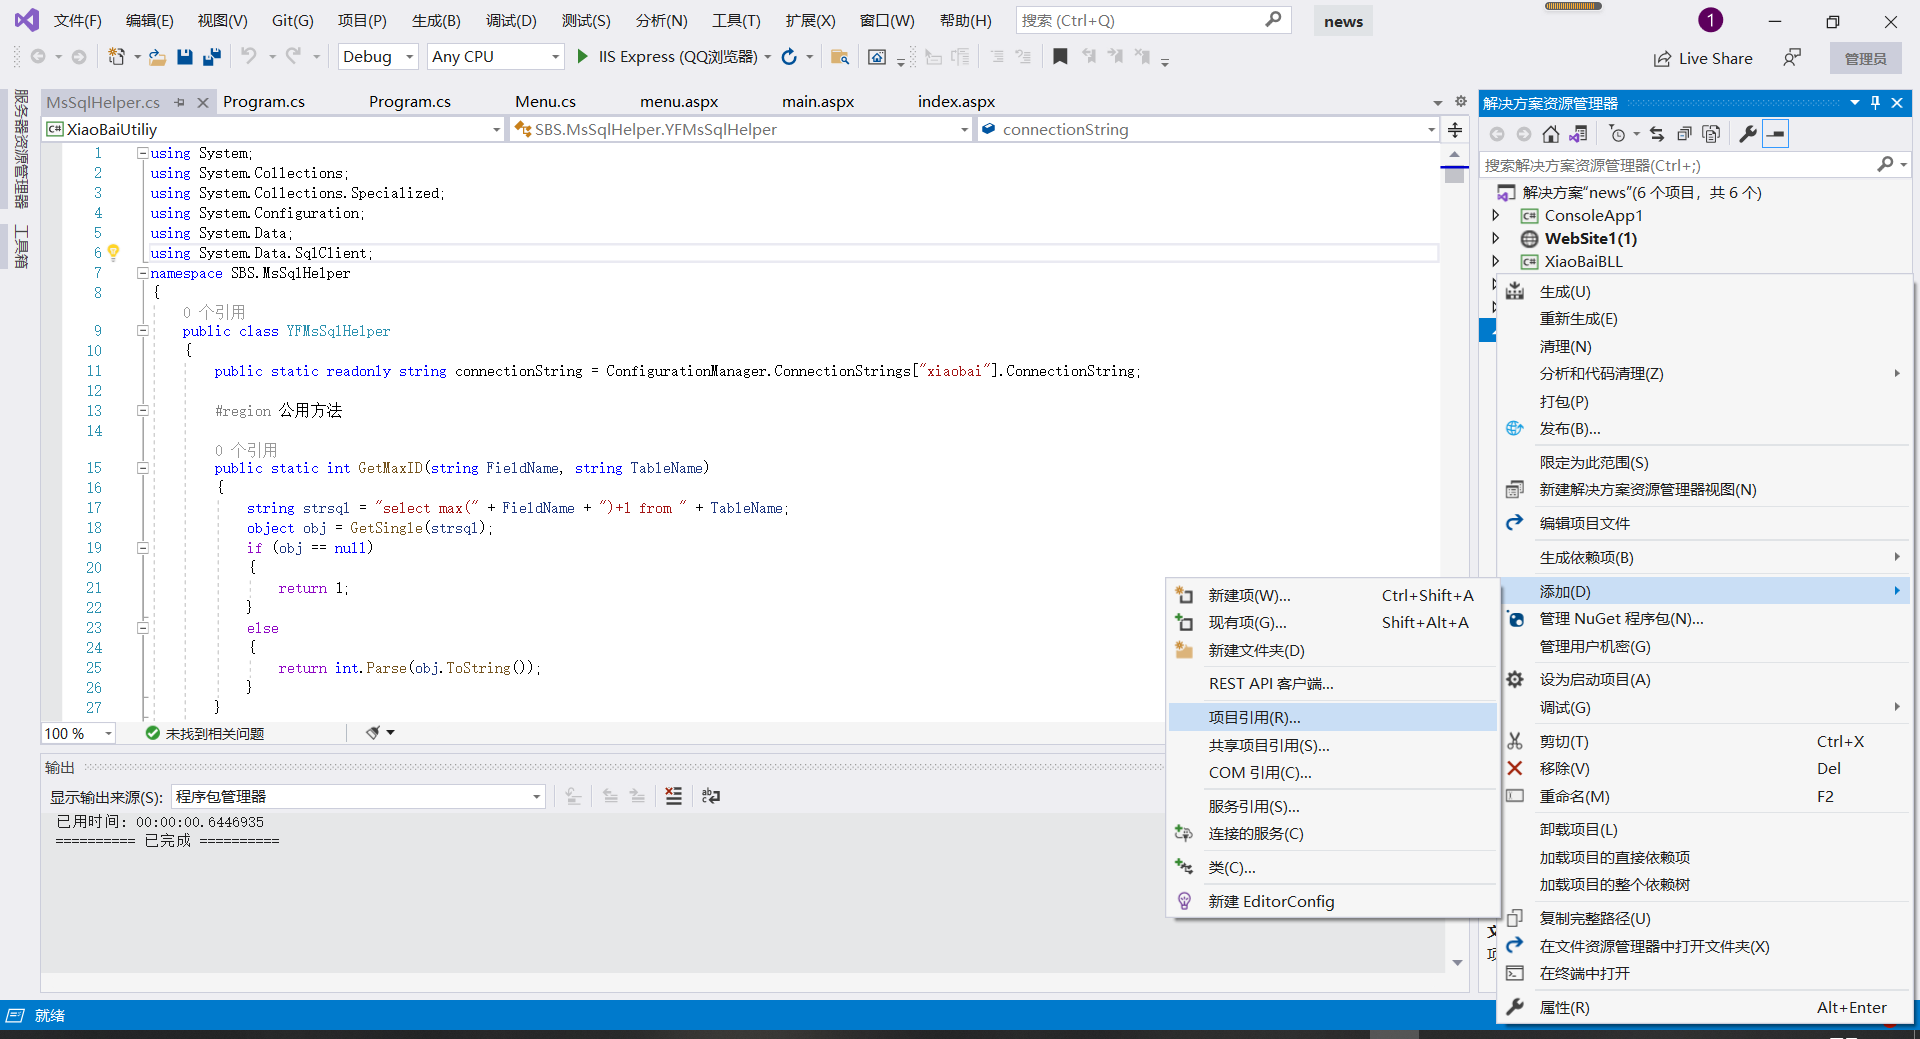
Task: Click the split editor icon above scrollbar
Action: click(x=1455, y=130)
